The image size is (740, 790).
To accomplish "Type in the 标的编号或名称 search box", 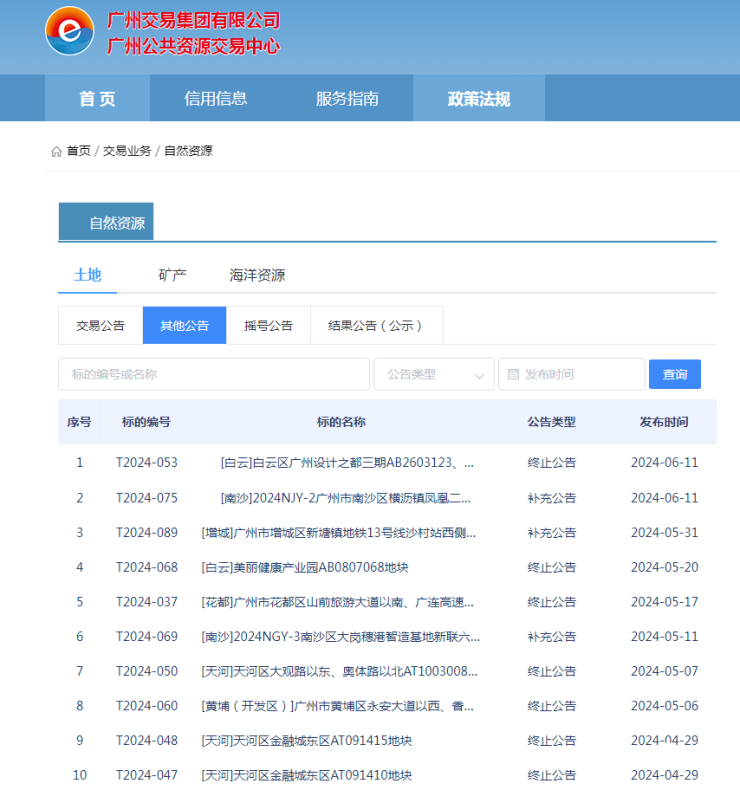I will [213, 374].
